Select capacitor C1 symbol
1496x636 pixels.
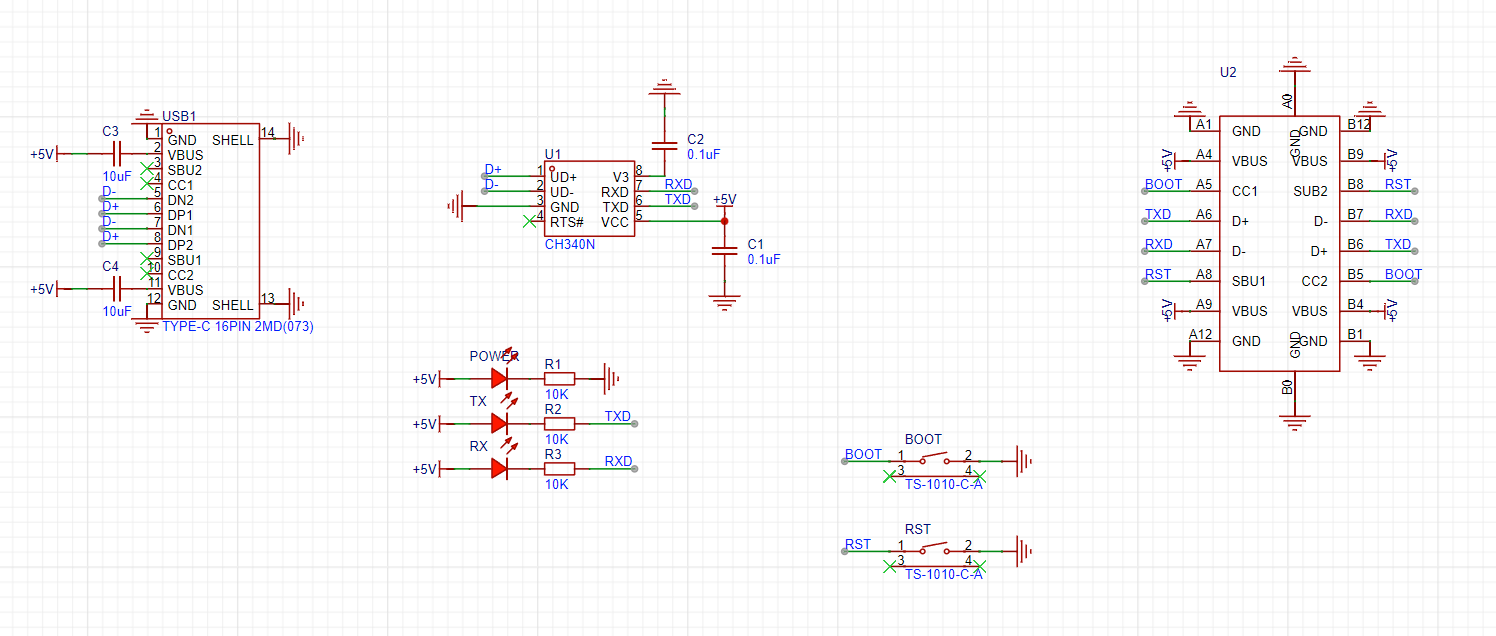pos(724,252)
